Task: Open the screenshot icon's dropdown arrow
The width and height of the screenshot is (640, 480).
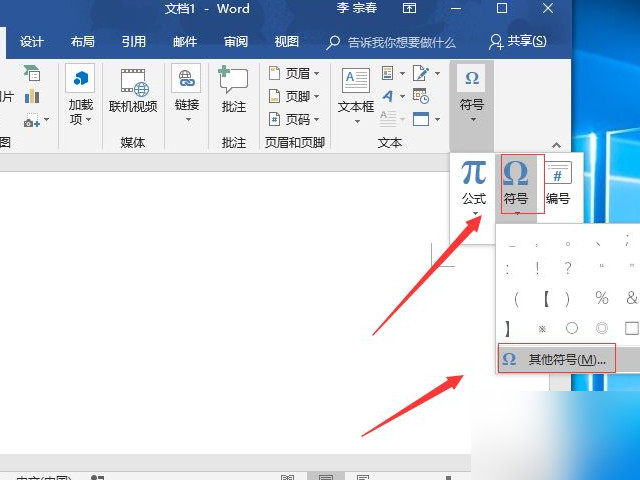Action: [x=47, y=120]
